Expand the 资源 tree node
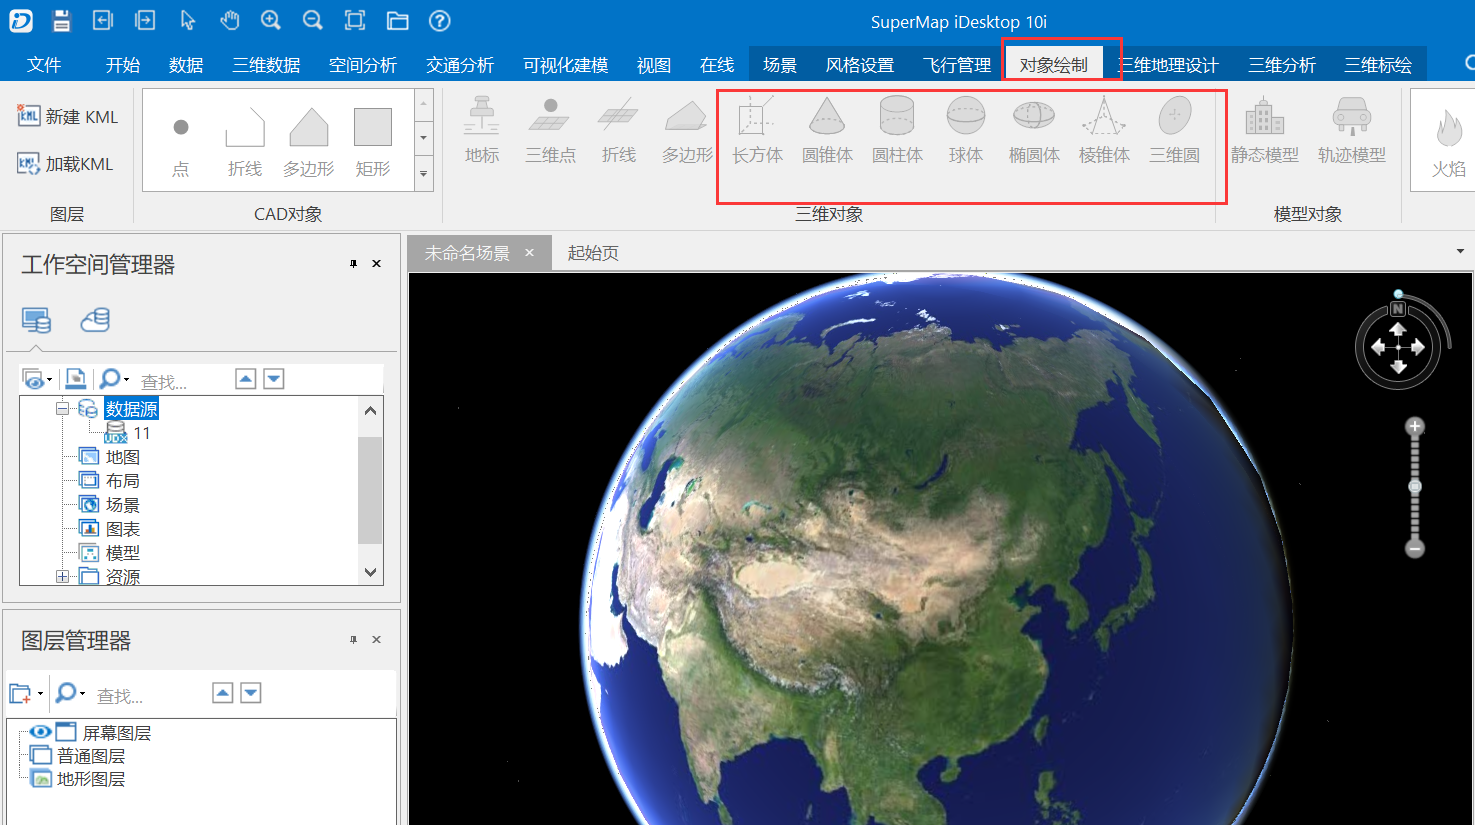Screen dimensions: 1475x825 coord(63,576)
